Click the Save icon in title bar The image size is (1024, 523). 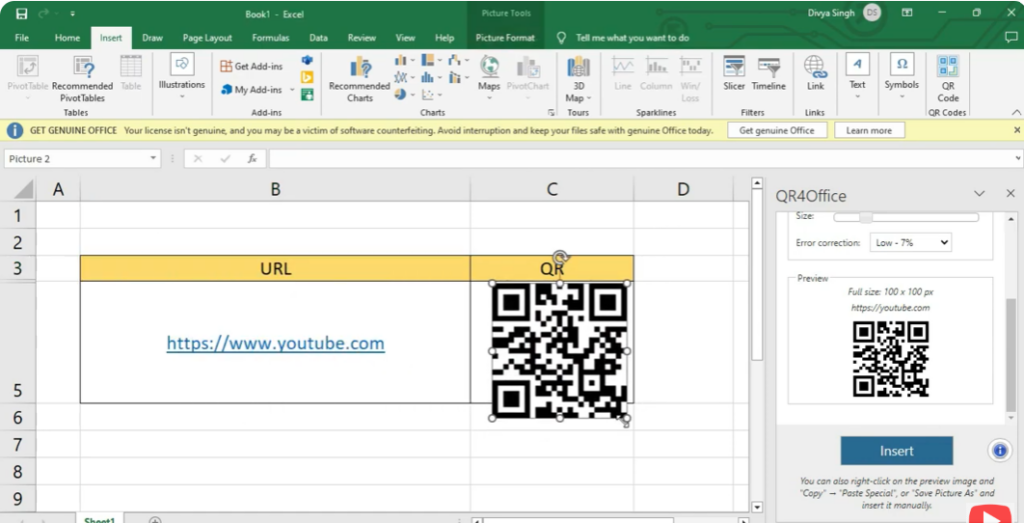pyautogui.click(x=22, y=14)
